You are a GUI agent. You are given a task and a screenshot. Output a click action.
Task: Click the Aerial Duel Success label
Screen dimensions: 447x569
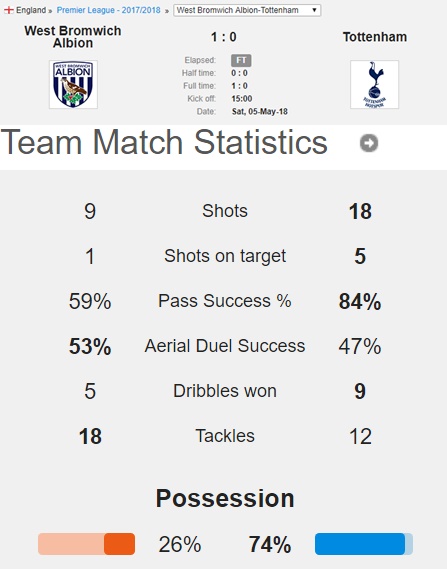click(225, 346)
